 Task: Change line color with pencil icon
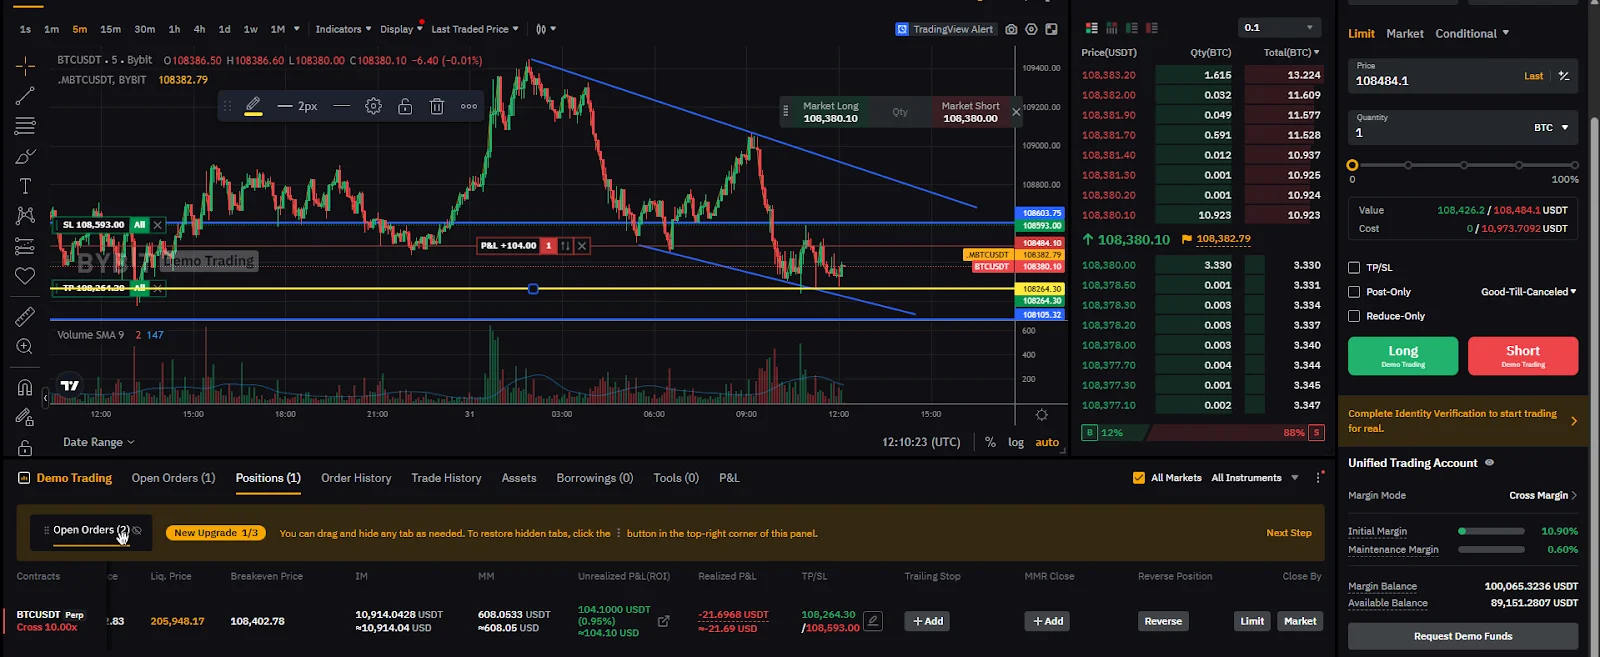[253, 105]
